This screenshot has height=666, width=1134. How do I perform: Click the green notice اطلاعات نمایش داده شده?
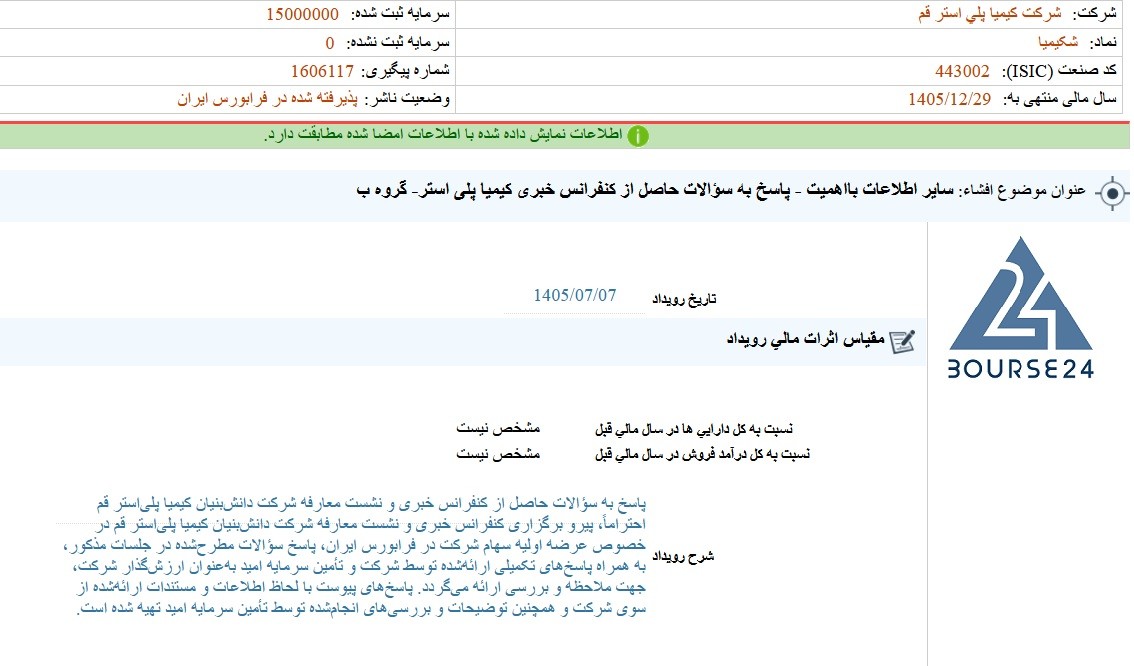pos(443,135)
